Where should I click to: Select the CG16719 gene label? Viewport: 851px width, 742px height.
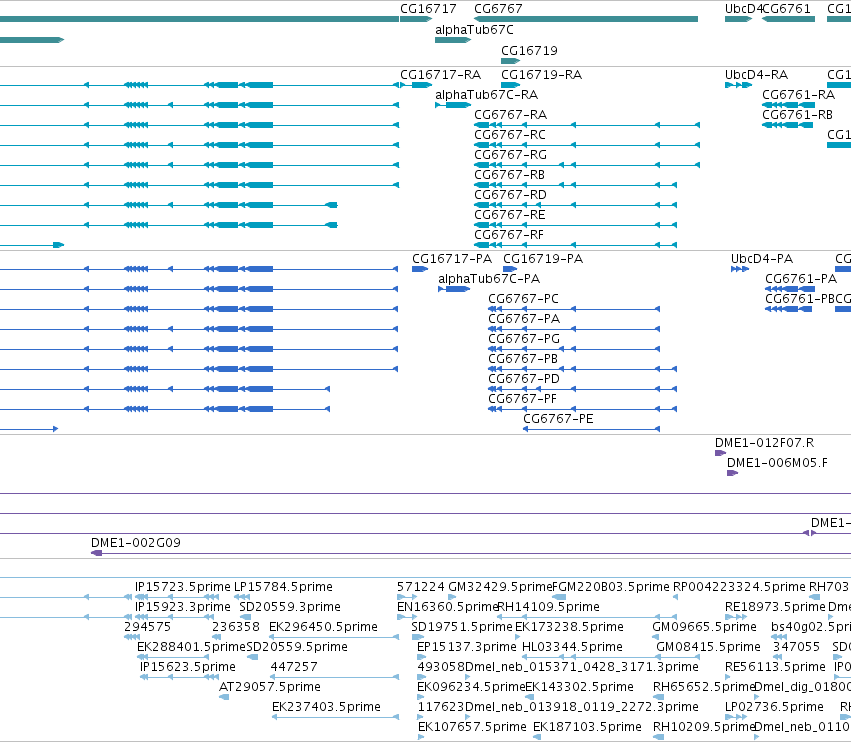[529, 50]
